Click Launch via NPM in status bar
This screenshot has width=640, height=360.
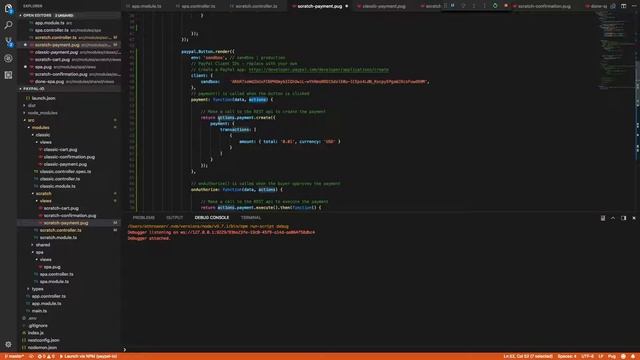(x=89, y=356)
